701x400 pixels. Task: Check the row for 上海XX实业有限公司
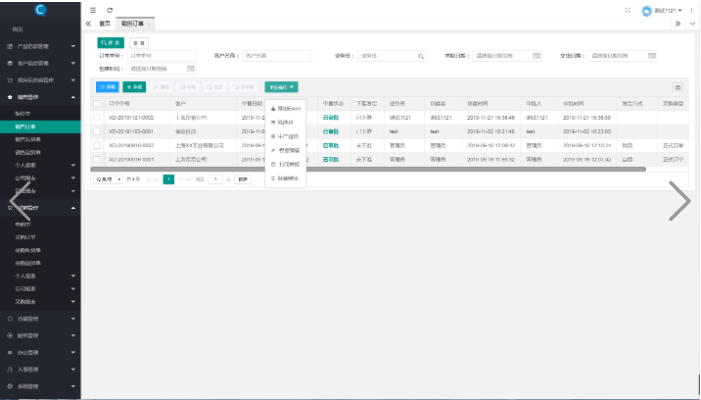[97, 145]
